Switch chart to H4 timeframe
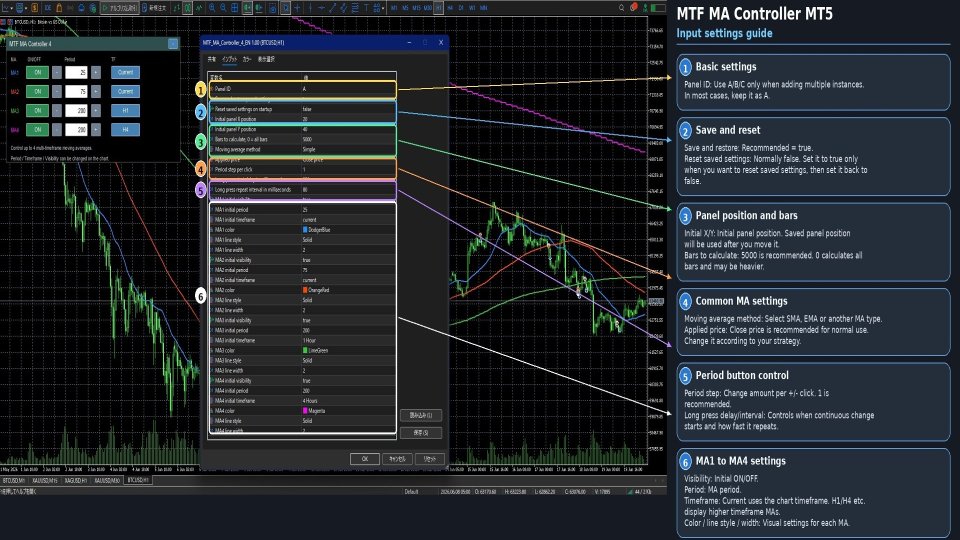 [450, 7]
